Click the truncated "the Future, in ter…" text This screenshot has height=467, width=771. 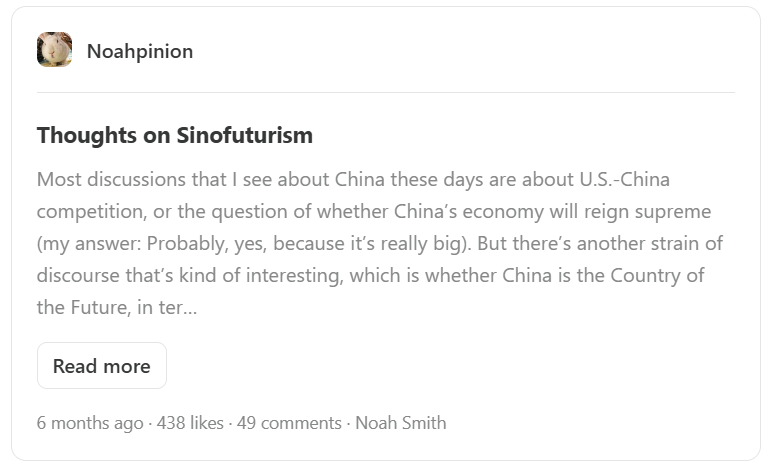click(x=117, y=307)
